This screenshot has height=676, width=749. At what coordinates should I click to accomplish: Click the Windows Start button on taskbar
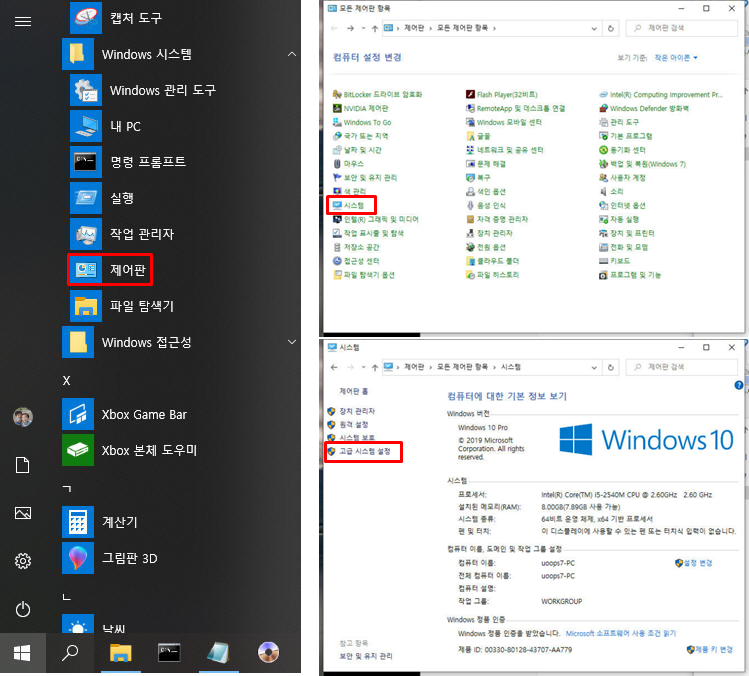pos(22,653)
